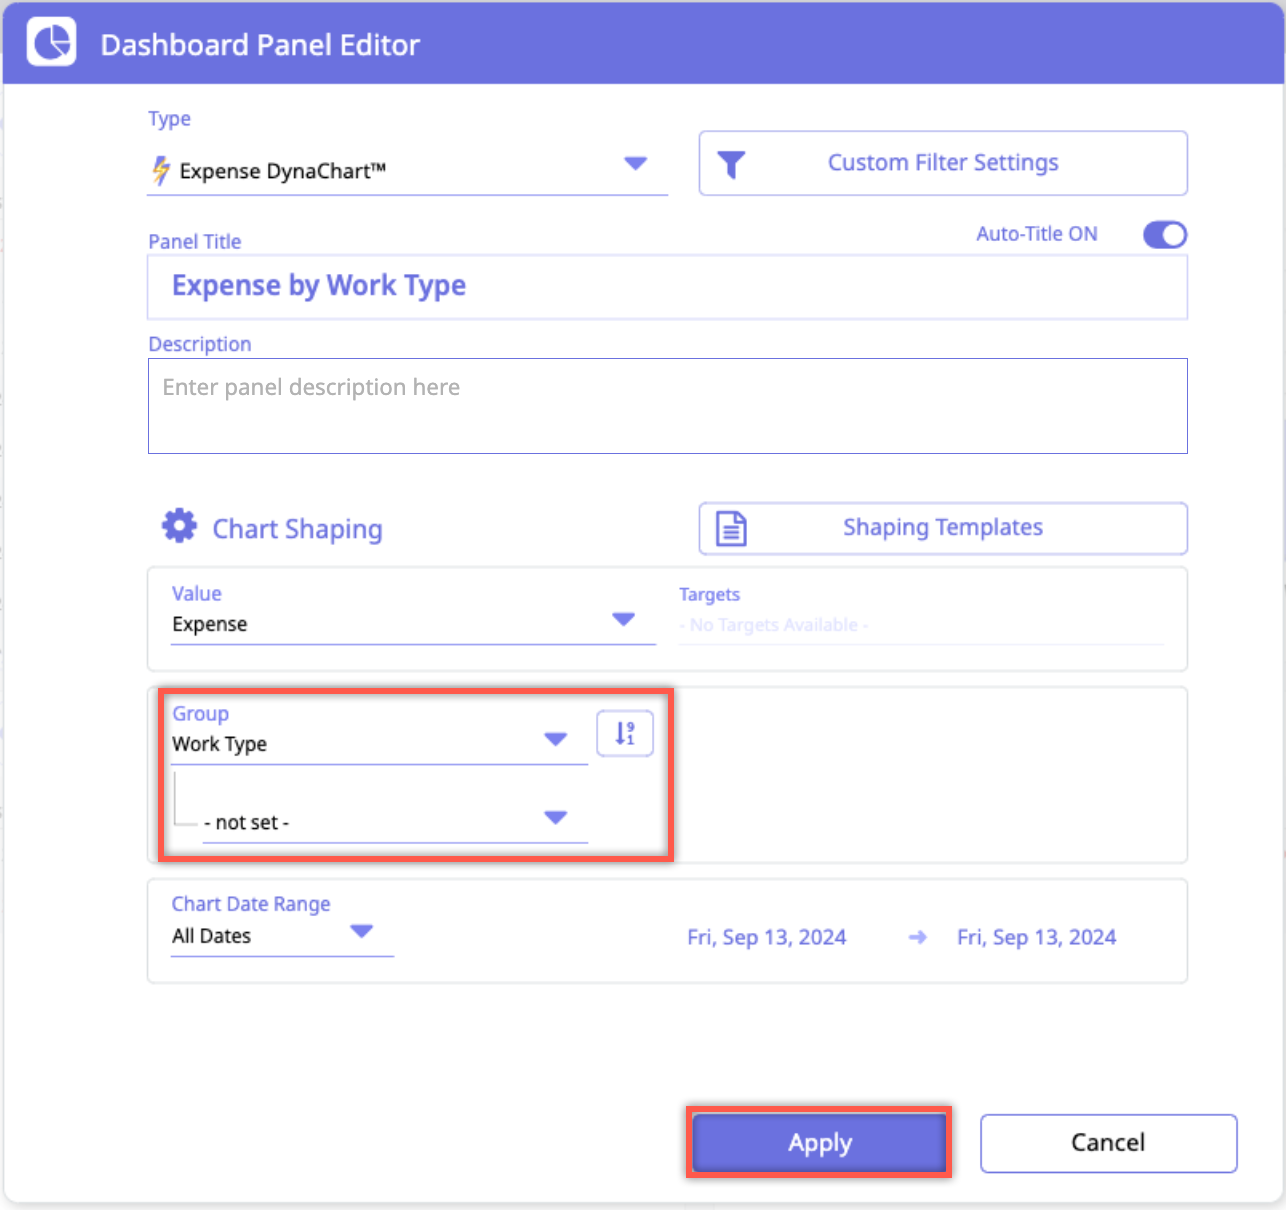Click the pie chart logo icon in header
Image resolution: width=1286 pixels, height=1210 pixels.
[51, 43]
